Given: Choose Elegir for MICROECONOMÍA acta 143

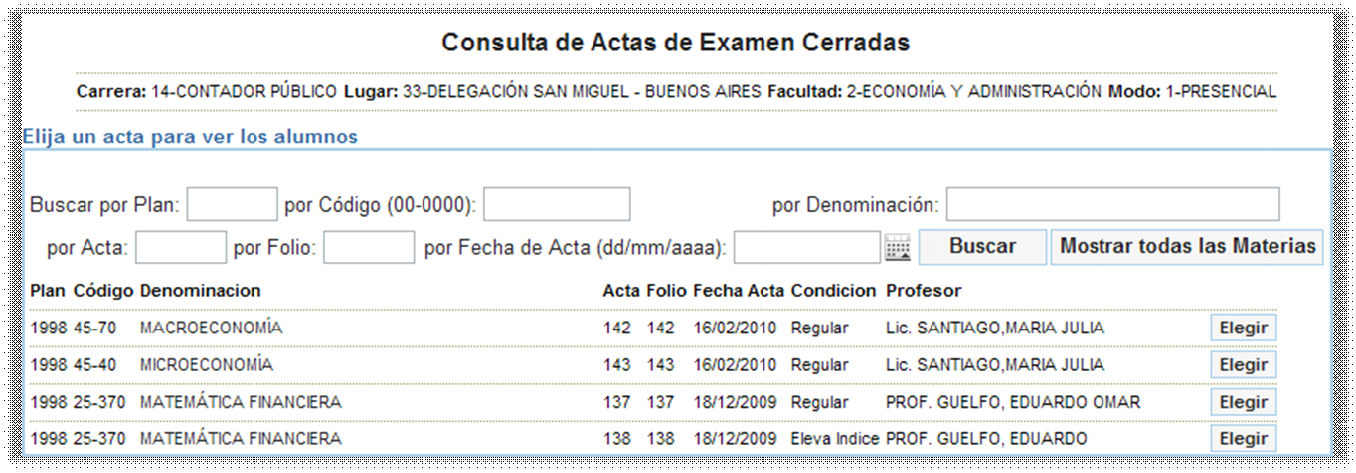Looking at the screenshot, I should [1243, 365].
